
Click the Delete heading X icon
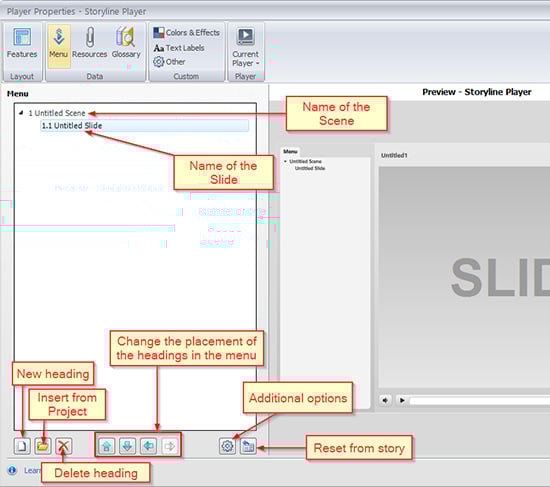tap(63, 446)
